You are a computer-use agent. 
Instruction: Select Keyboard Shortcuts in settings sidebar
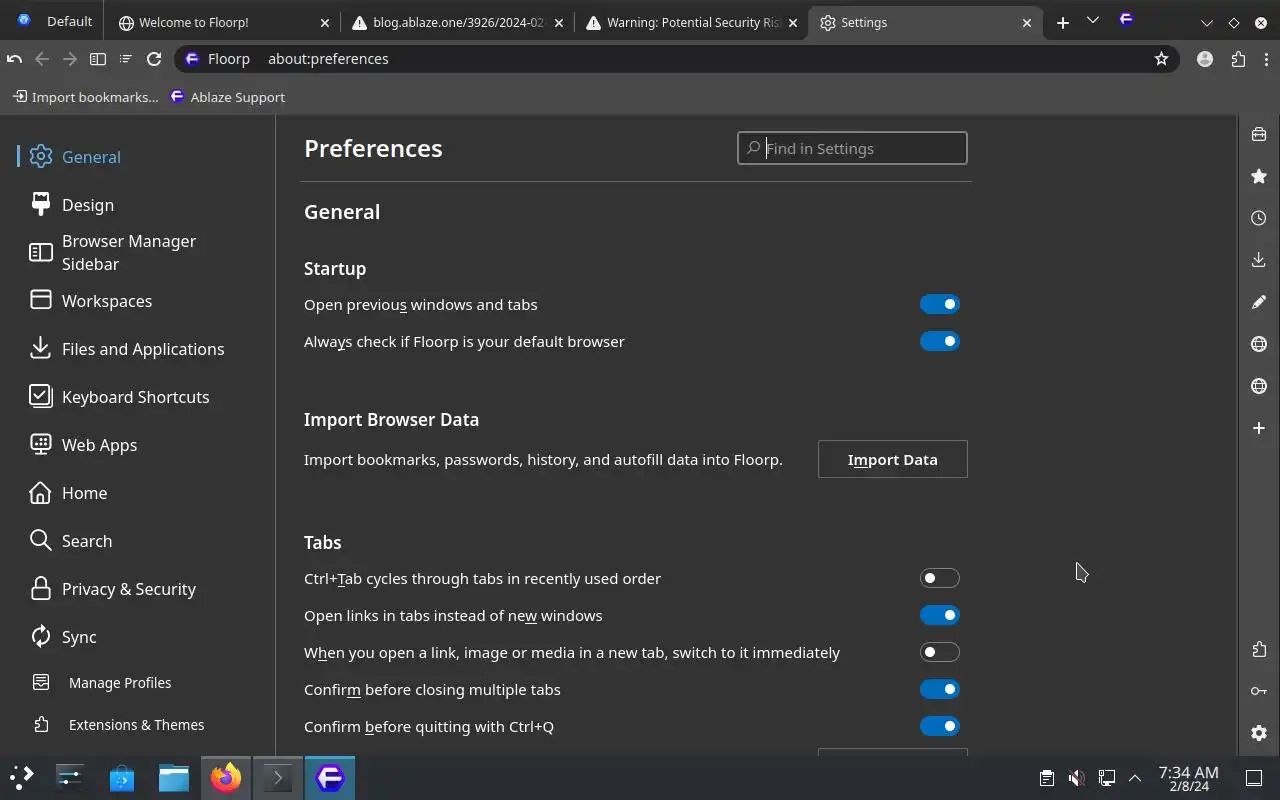(135, 397)
